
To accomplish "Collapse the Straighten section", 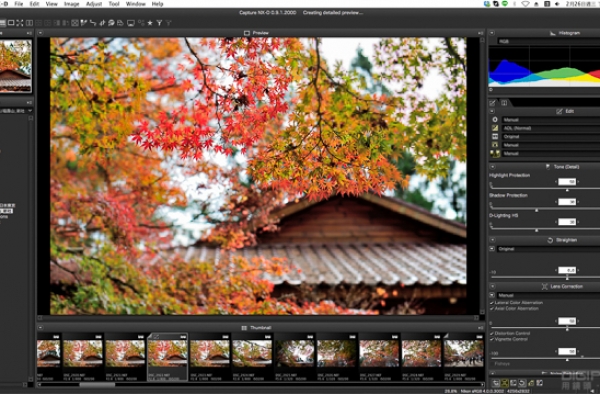I will tap(492, 240).
